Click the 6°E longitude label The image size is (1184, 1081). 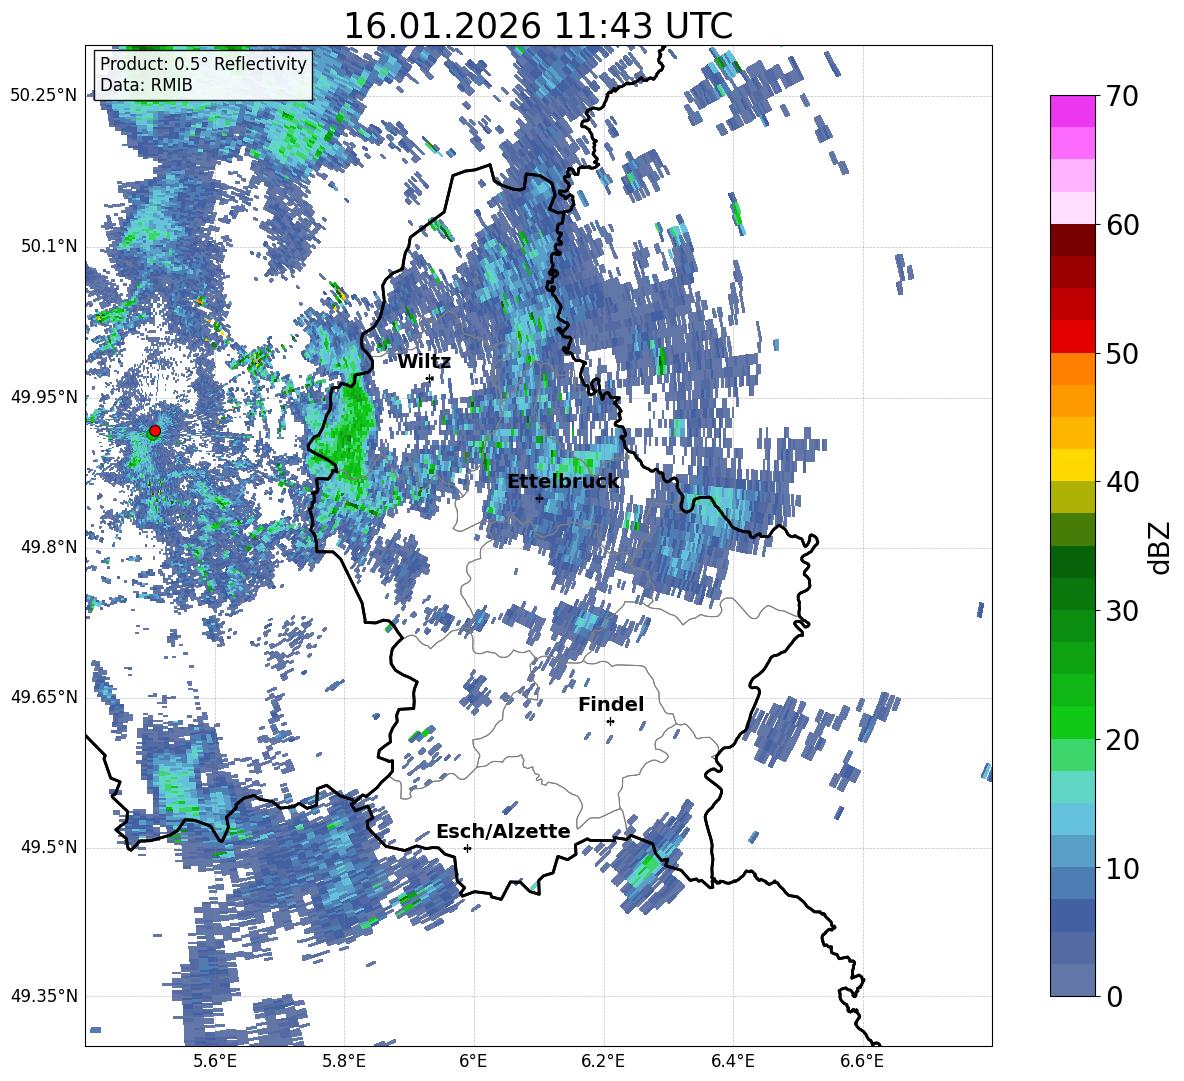[x=473, y=1061]
